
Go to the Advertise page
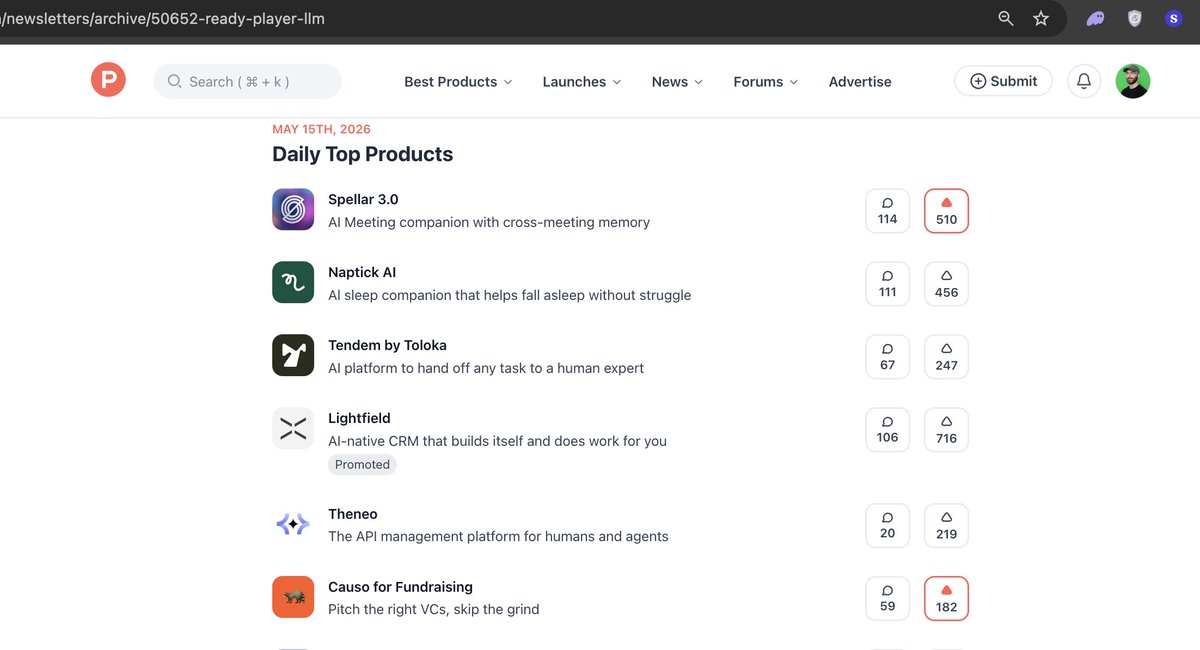click(x=860, y=82)
